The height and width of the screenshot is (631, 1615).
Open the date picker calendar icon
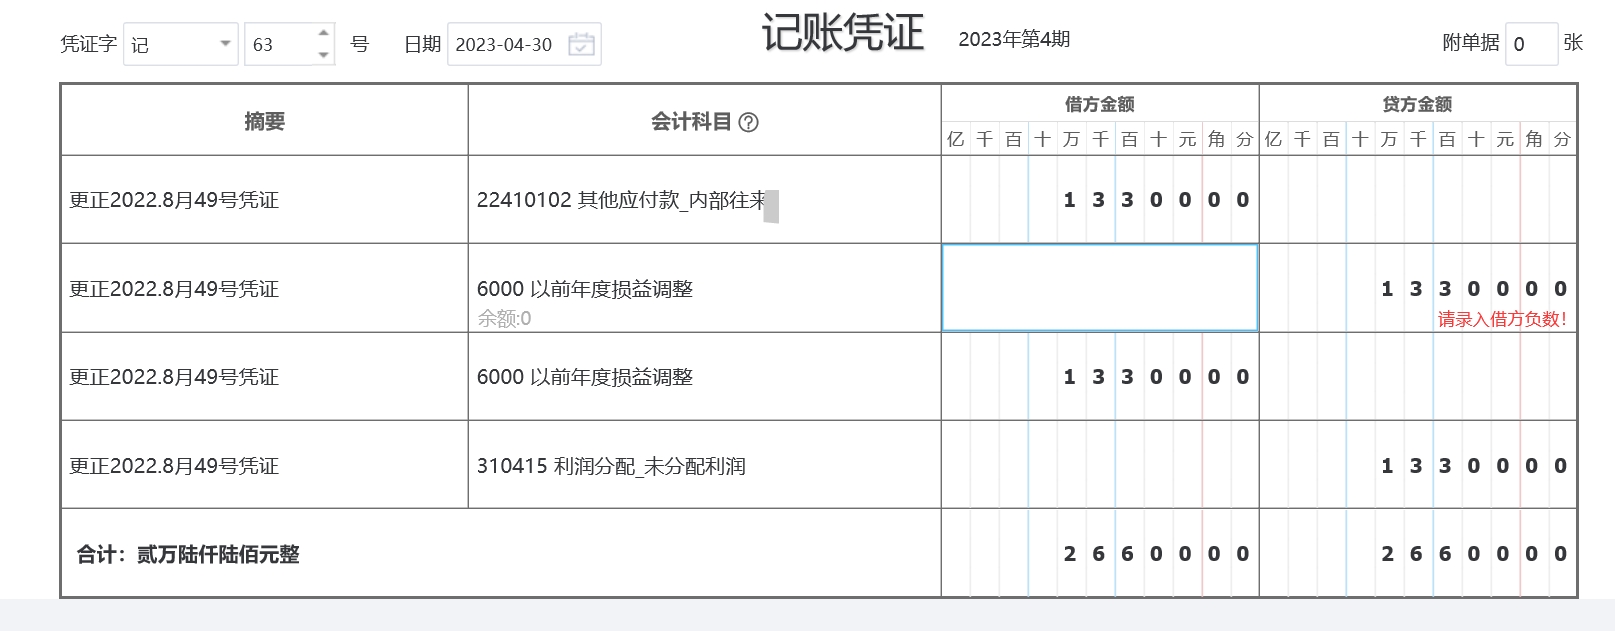click(581, 45)
